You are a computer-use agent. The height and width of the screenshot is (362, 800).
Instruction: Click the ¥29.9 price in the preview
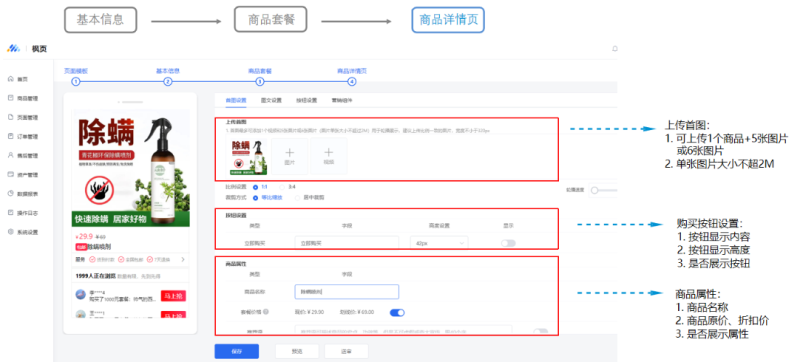click(84, 237)
